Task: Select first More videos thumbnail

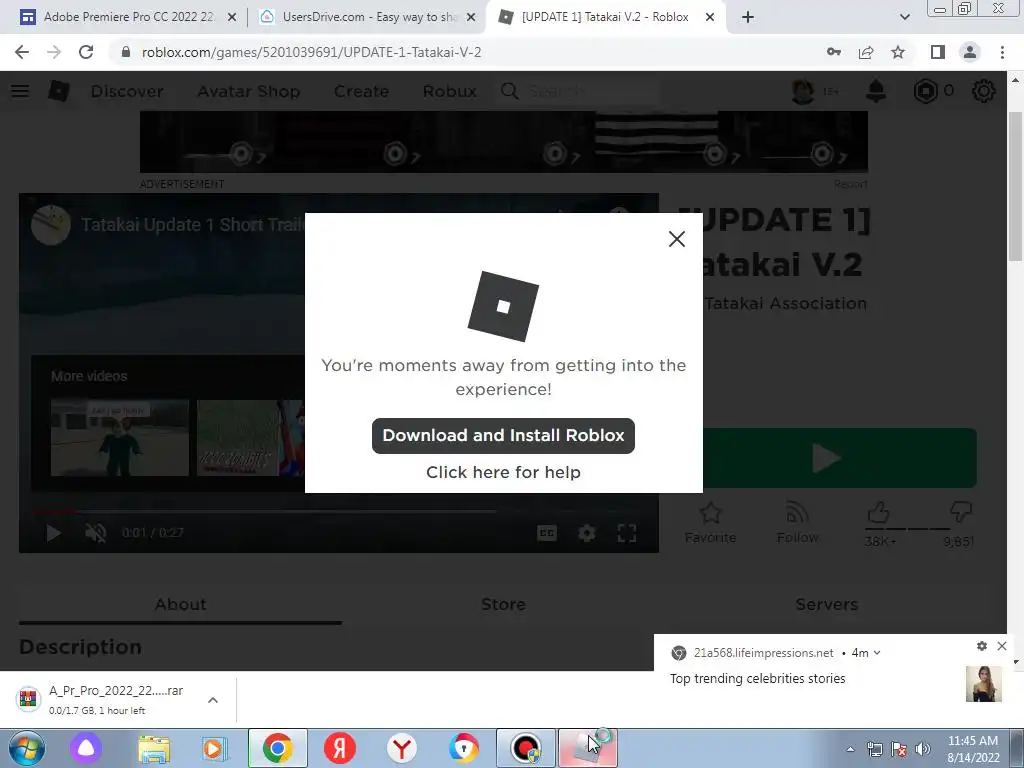Action: (120, 438)
